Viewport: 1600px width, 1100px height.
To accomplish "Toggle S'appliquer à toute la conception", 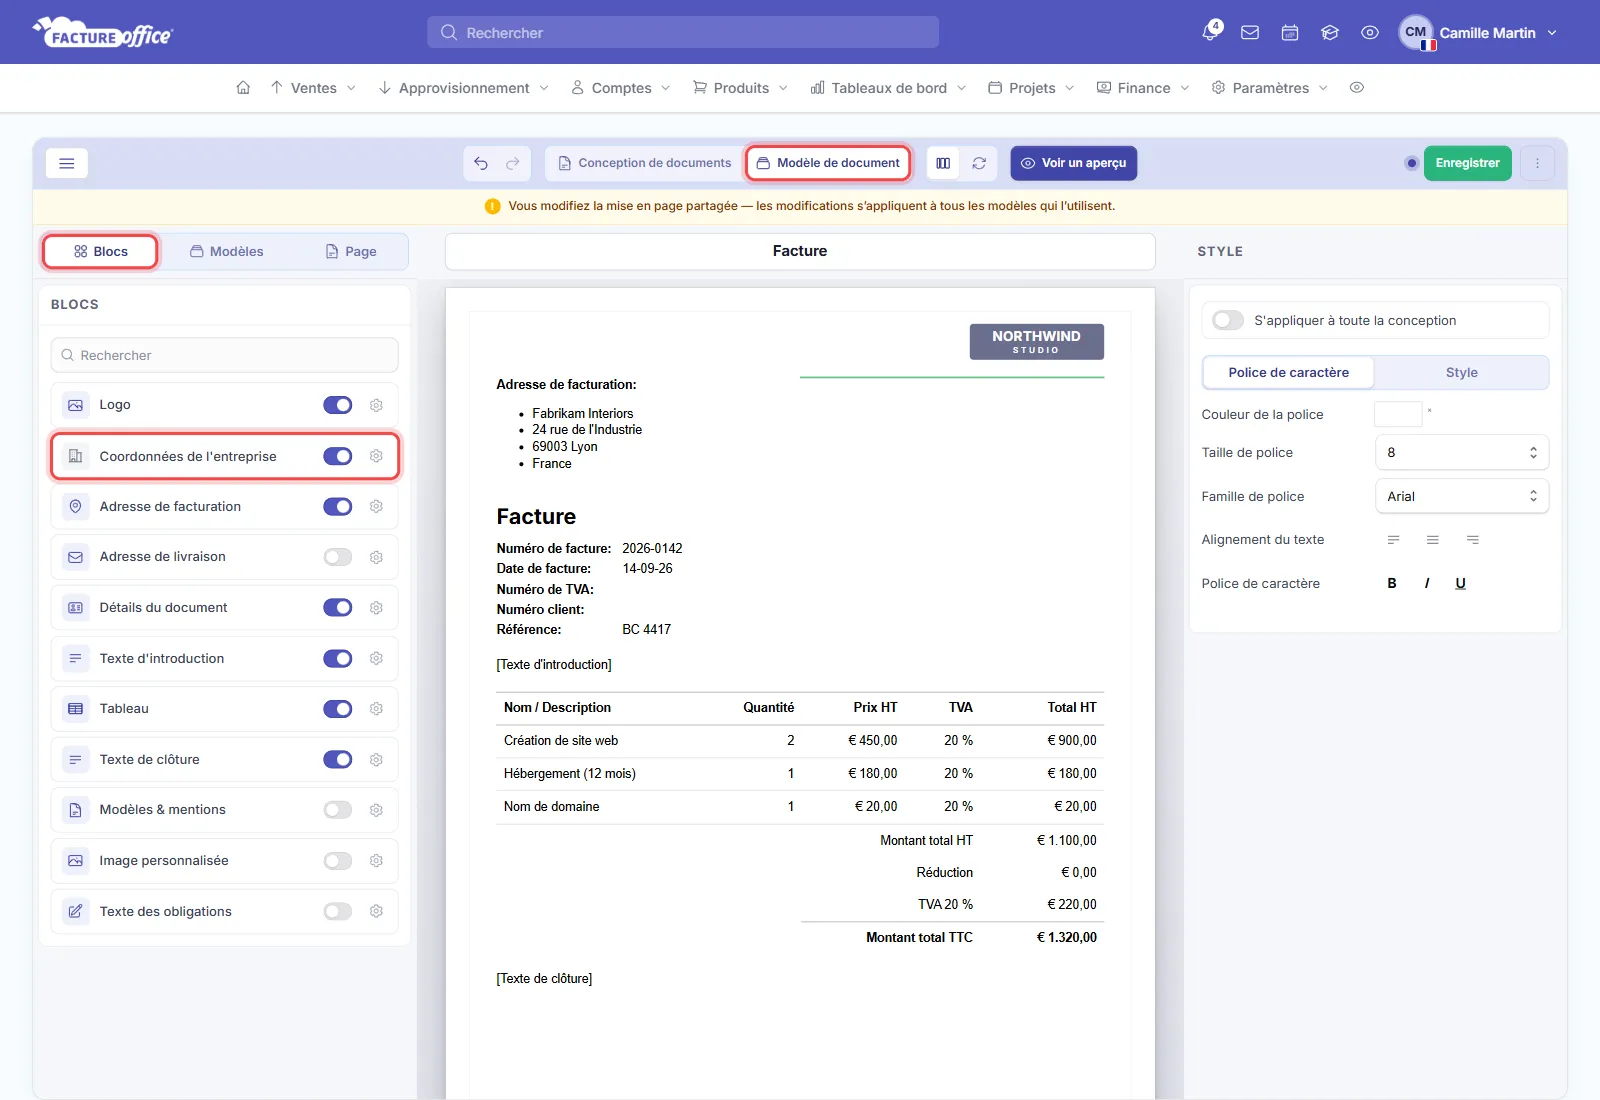I will pyautogui.click(x=1228, y=320).
